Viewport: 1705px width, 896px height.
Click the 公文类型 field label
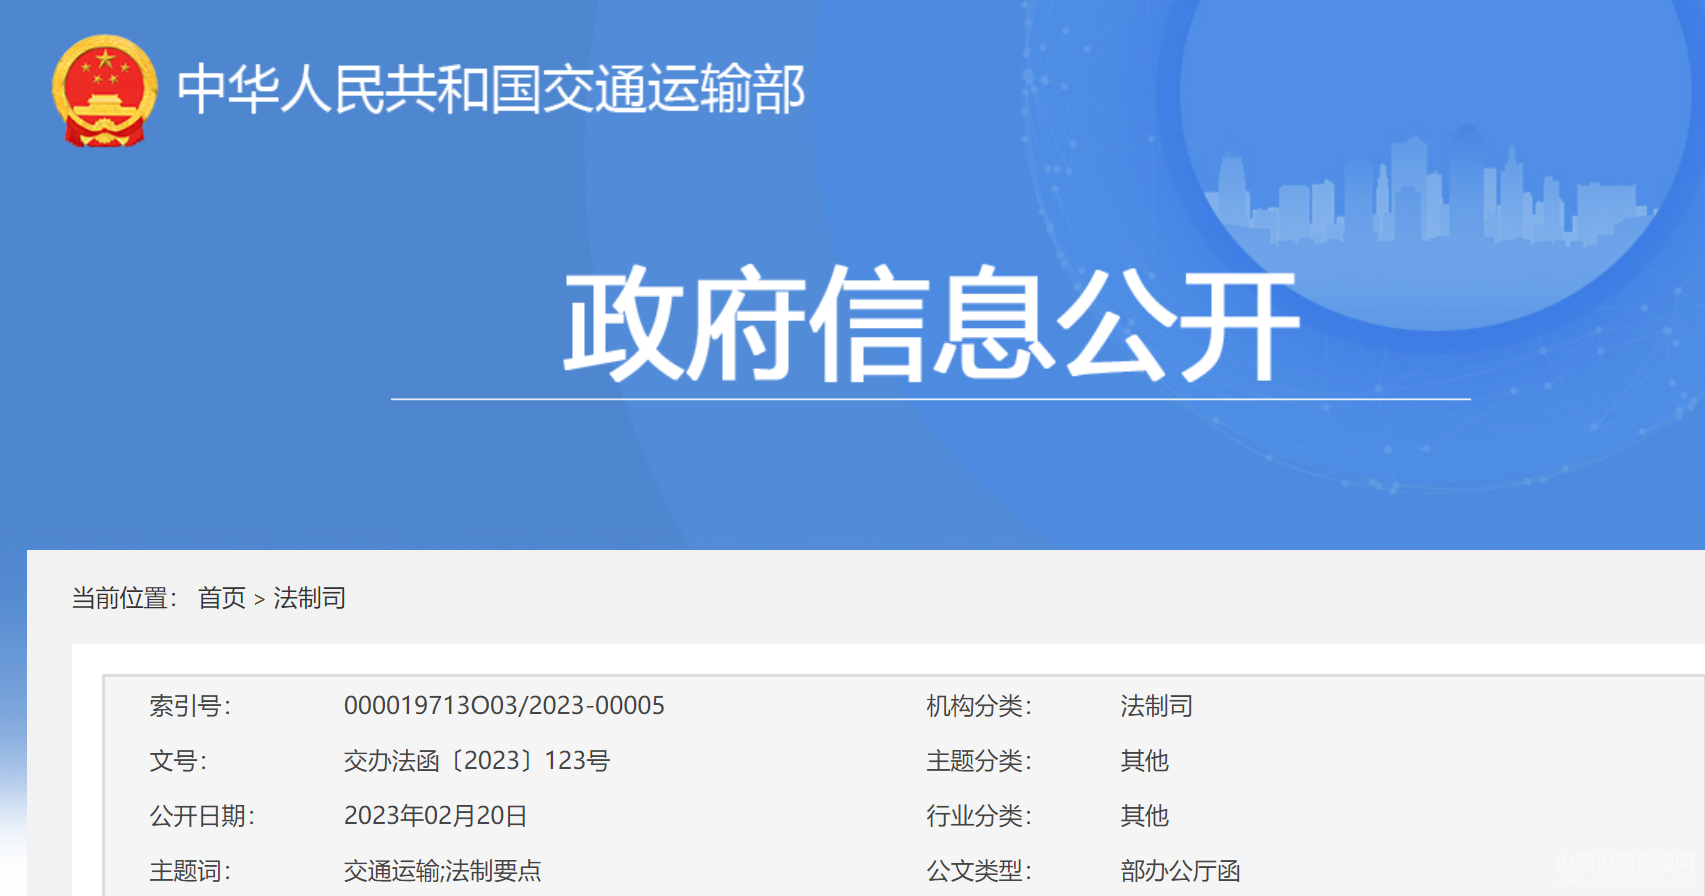pos(979,871)
